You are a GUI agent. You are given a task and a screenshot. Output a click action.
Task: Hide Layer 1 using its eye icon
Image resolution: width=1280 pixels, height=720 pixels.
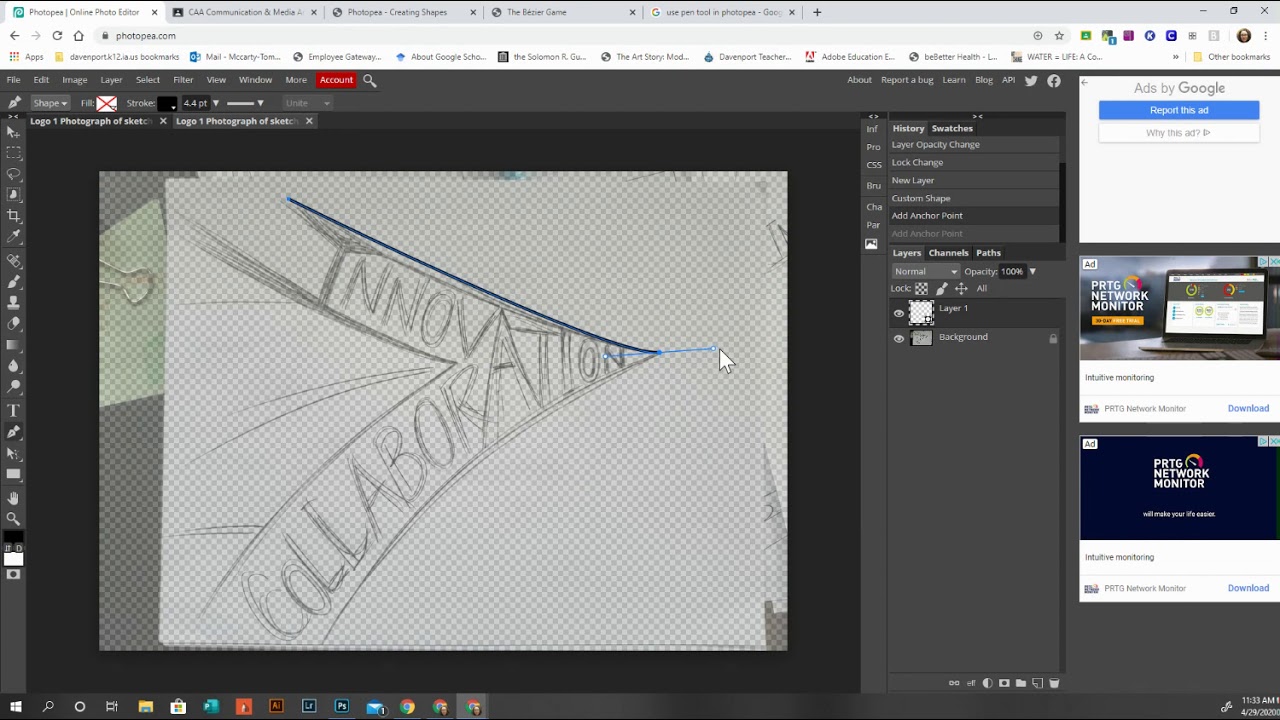(x=898, y=314)
